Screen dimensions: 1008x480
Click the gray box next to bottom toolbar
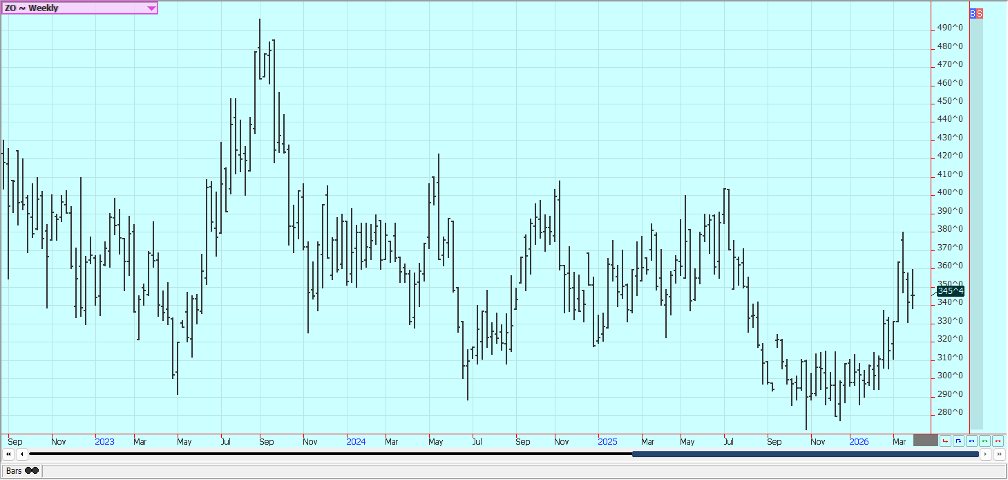[925, 440]
